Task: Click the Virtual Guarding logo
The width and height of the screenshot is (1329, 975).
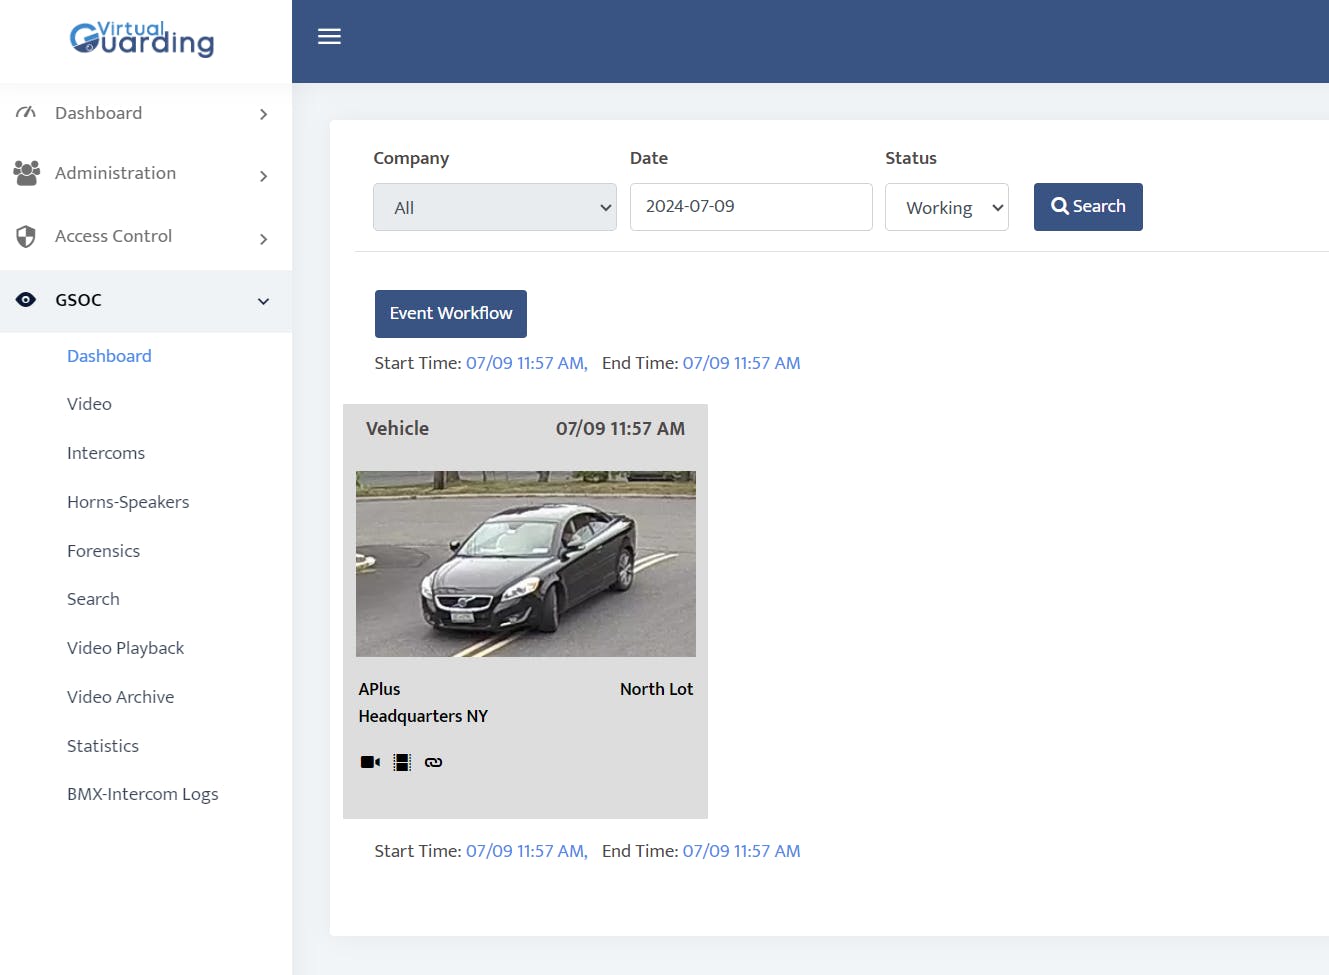Action: [x=142, y=39]
